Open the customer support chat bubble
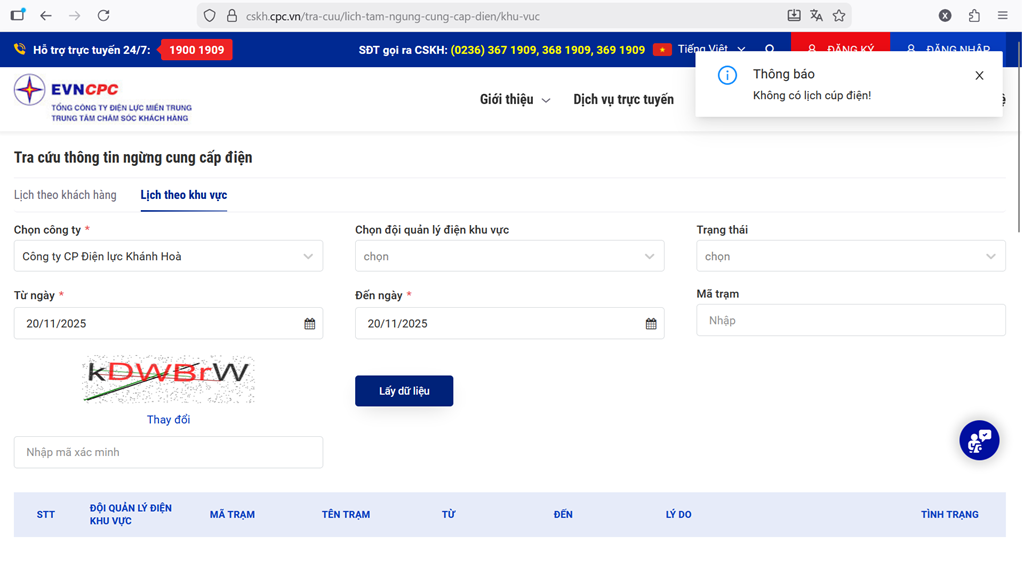1024x576 pixels. (979, 440)
